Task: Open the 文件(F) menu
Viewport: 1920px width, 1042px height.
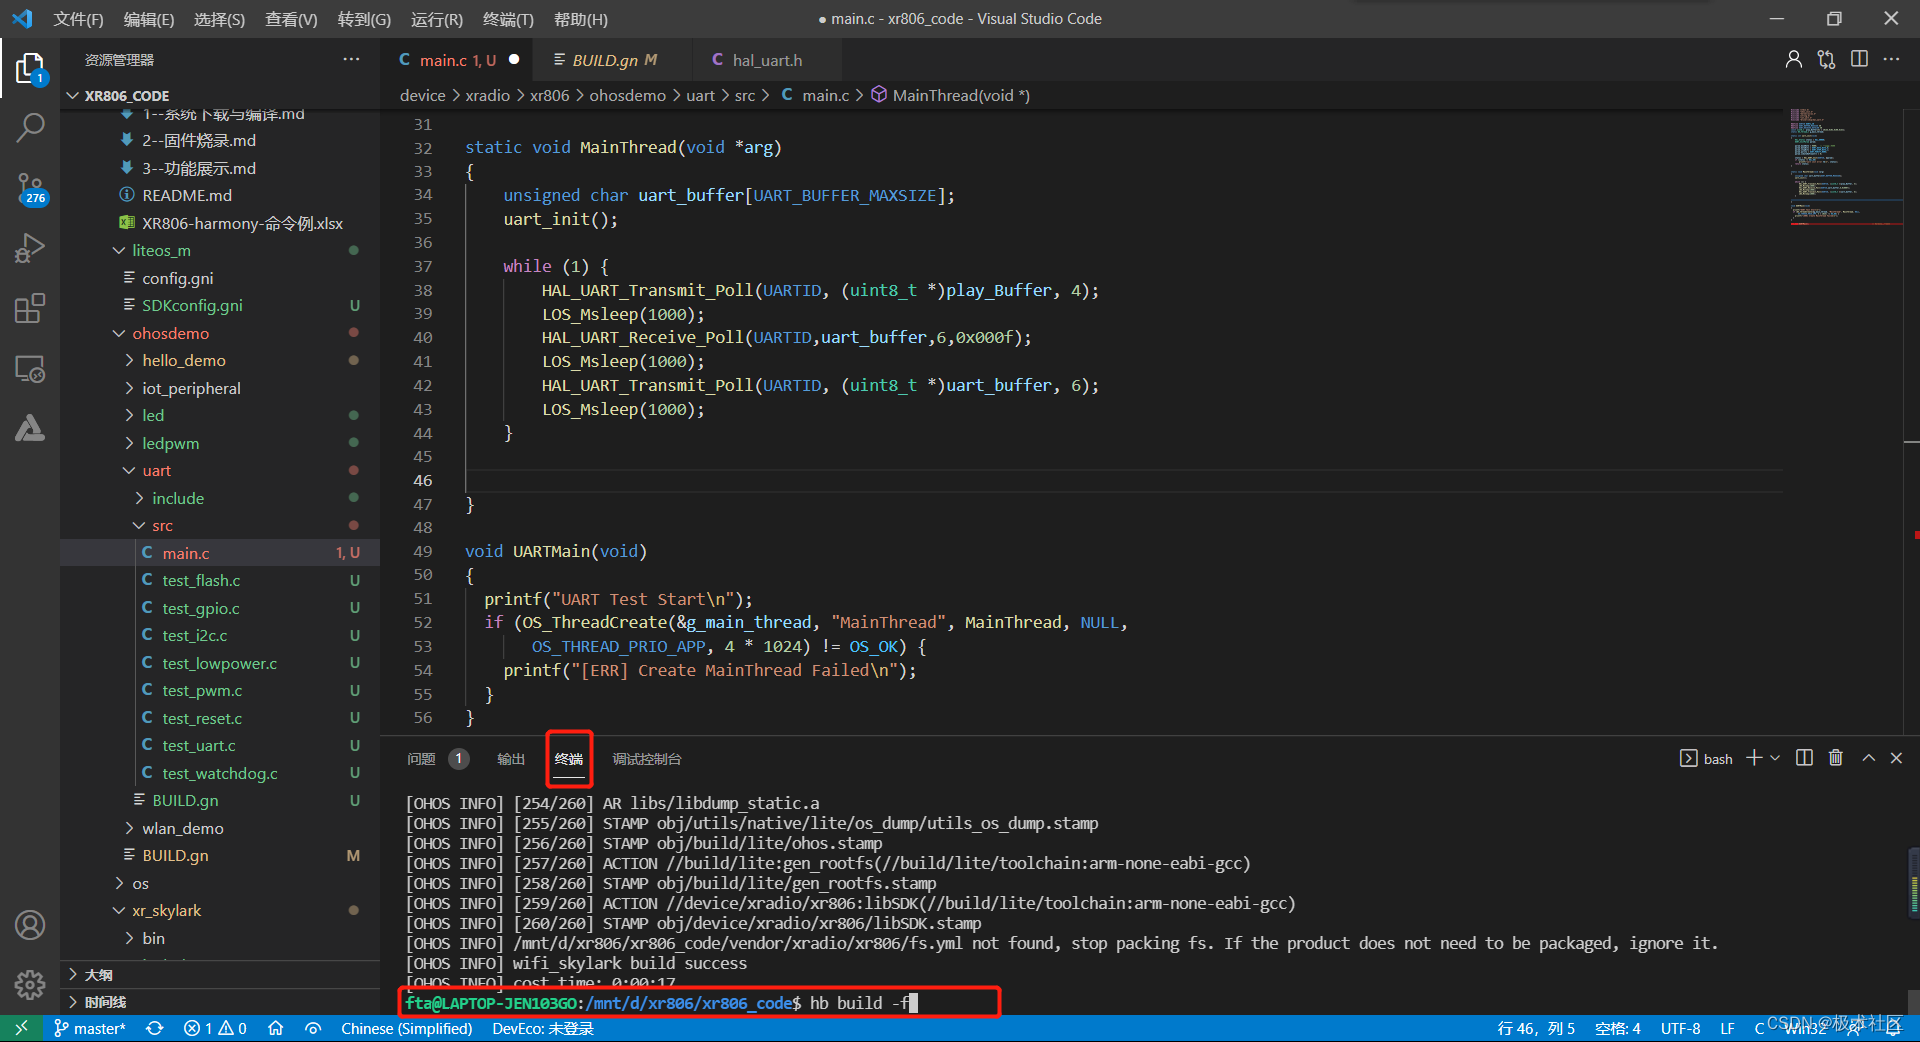Action: pyautogui.click(x=78, y=19)
